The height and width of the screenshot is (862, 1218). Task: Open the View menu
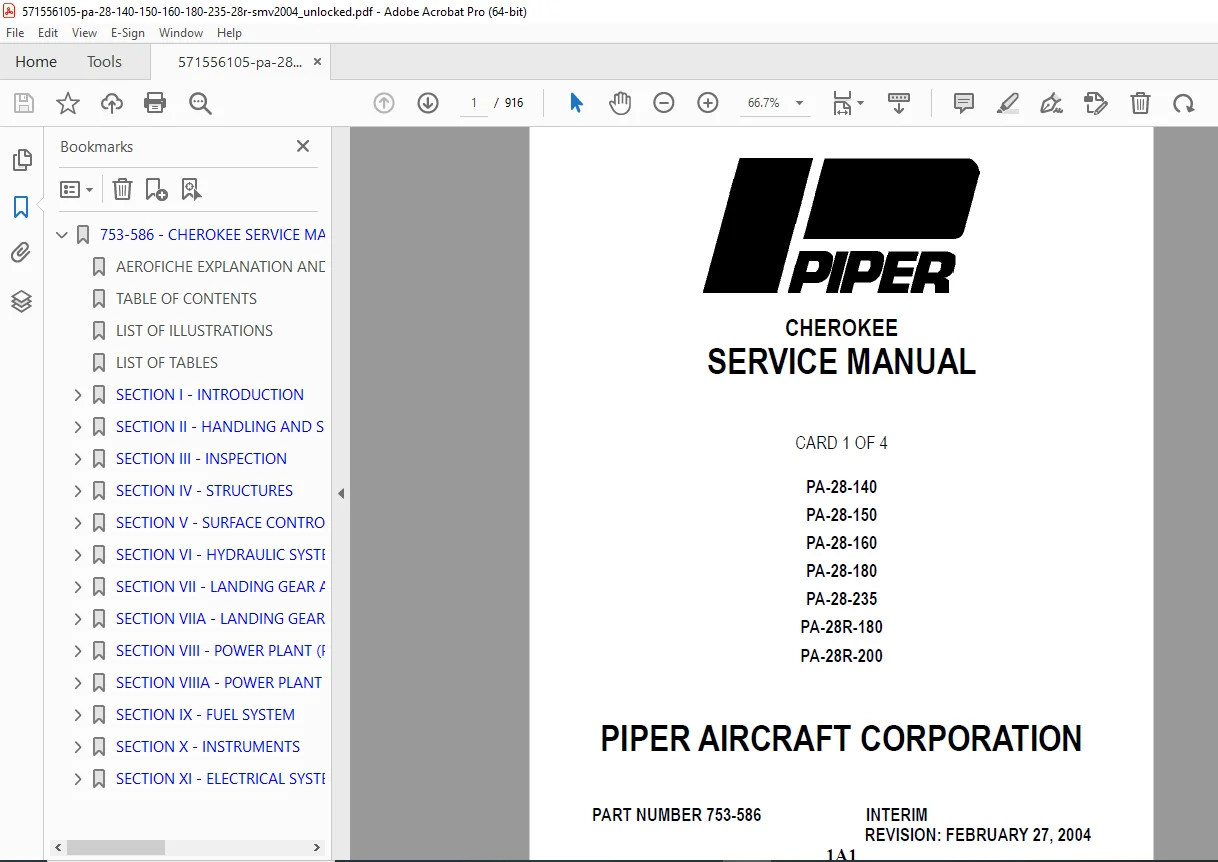pos(84,33)
